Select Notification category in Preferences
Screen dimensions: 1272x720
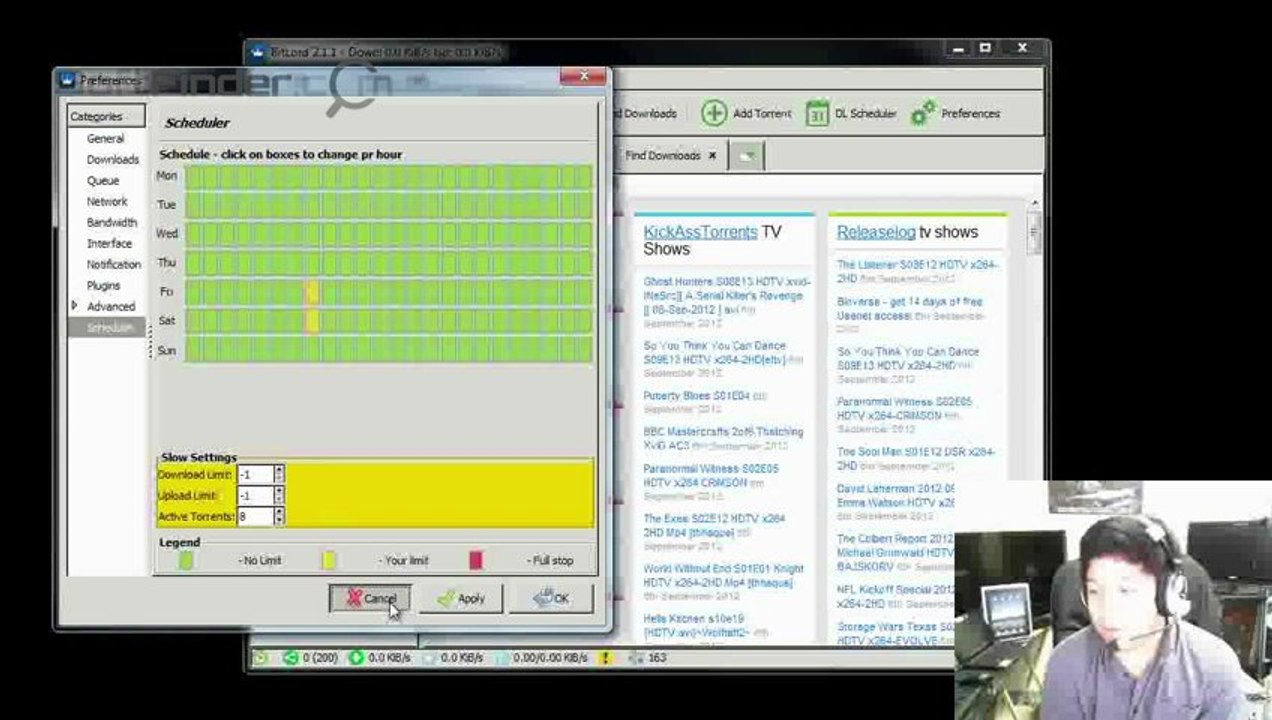click(113, 265)
